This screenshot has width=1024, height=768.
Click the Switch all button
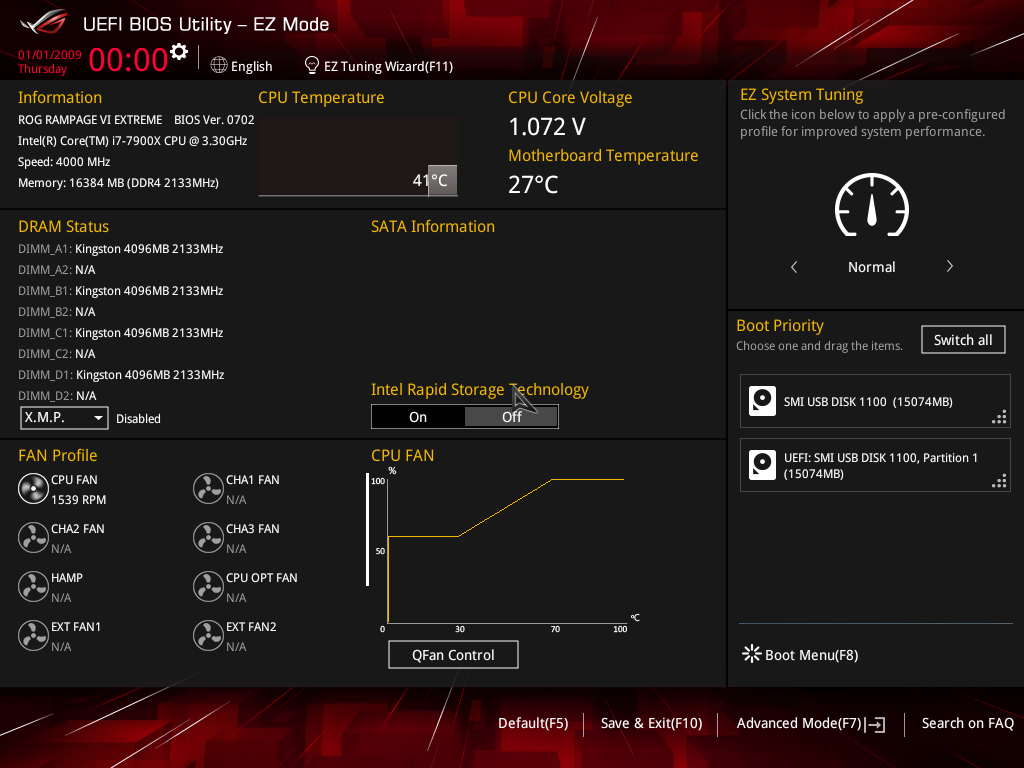coord(963,340)
